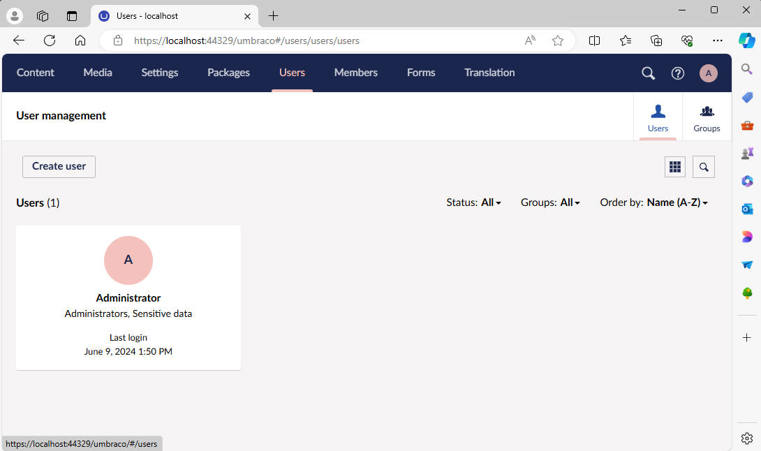Image resolution: width=761 pixels, height=451 pixels.
Task: Open the Administrator user name link
Action: click(x=128, y=298)
